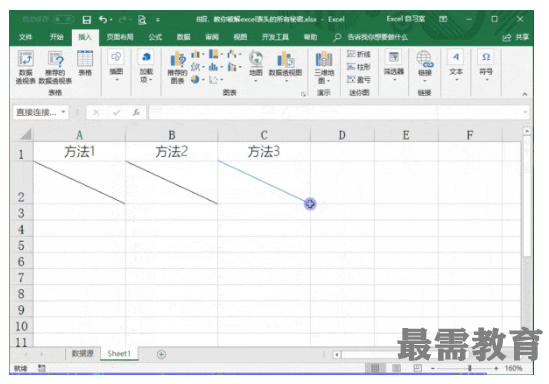Select column A header
Screen dimensions: 549x384
click(x=79, y=135)
